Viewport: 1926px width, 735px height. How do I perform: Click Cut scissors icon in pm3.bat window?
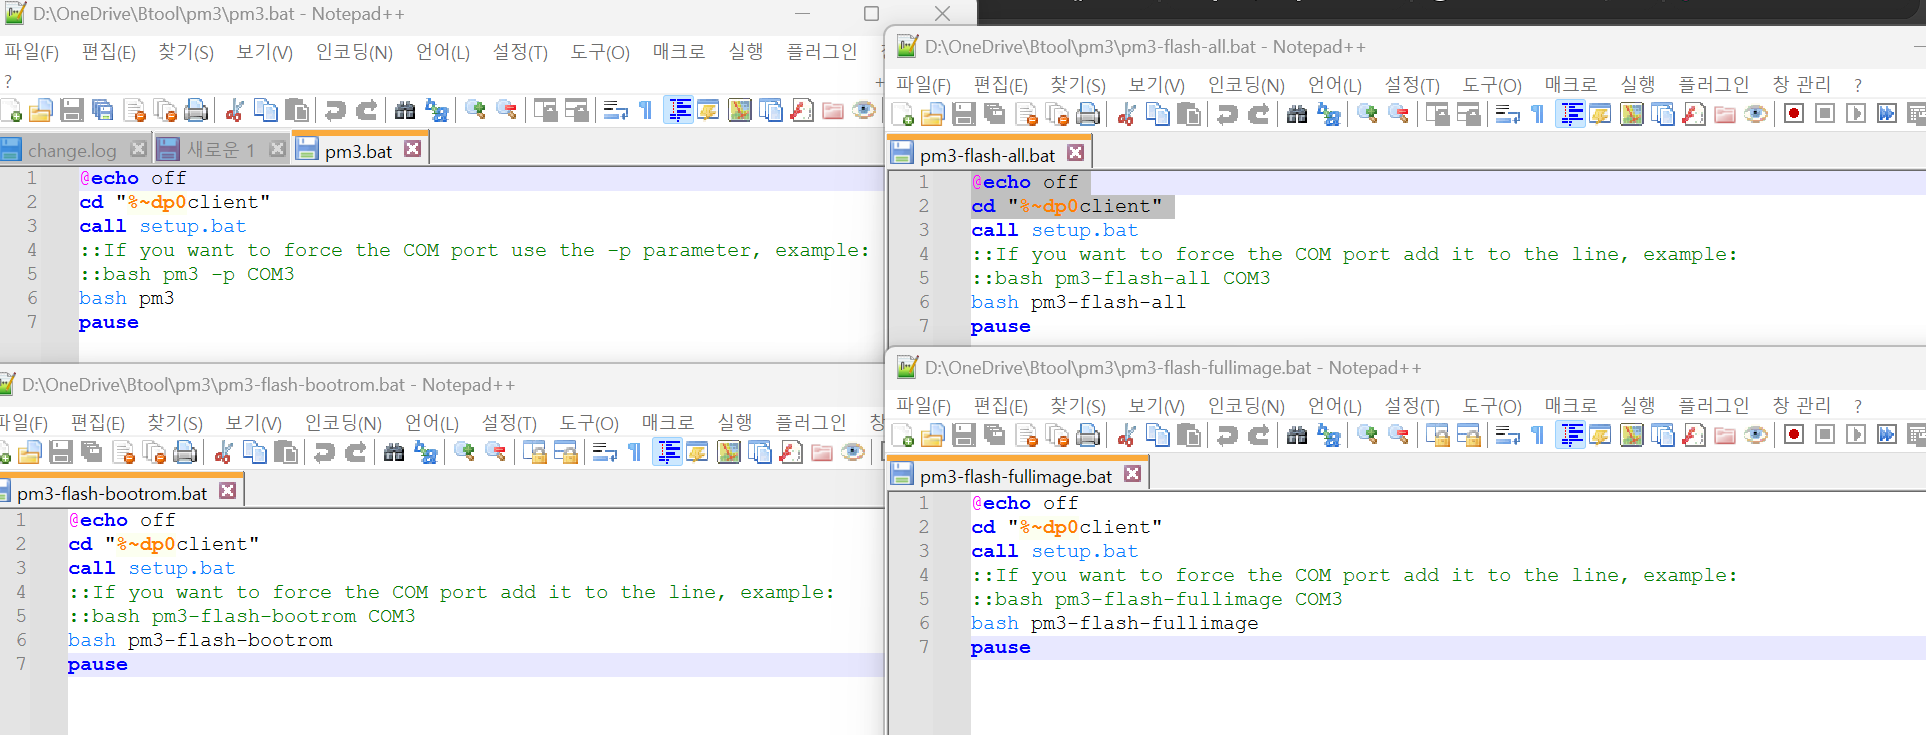pos(235,110)
